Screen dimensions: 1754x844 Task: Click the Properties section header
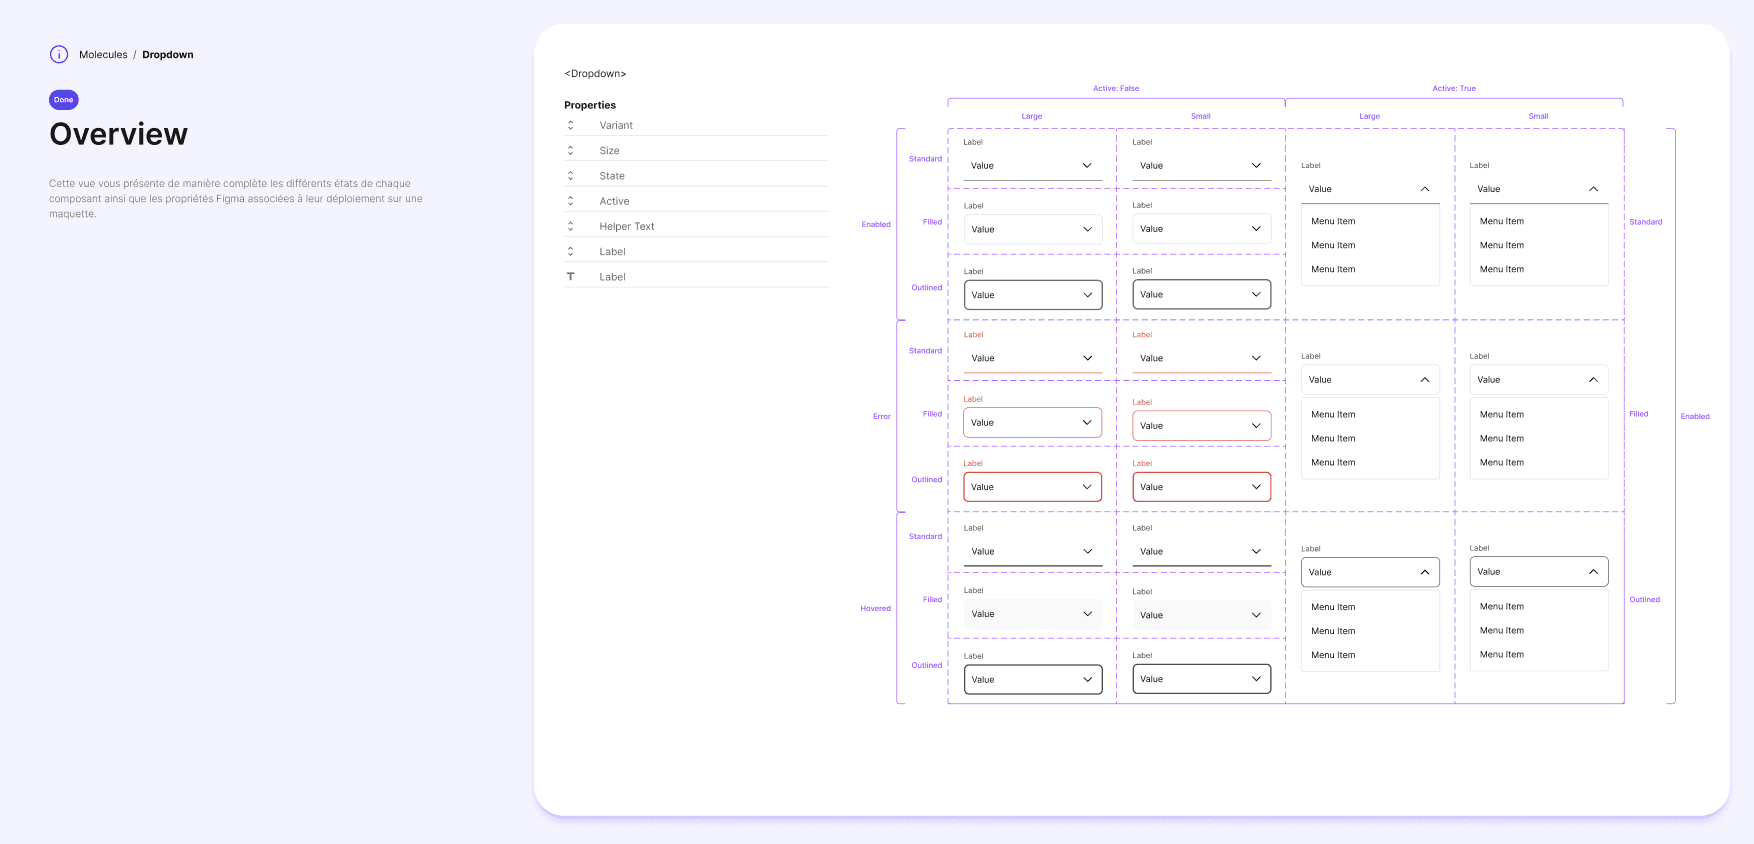(590, 105)
